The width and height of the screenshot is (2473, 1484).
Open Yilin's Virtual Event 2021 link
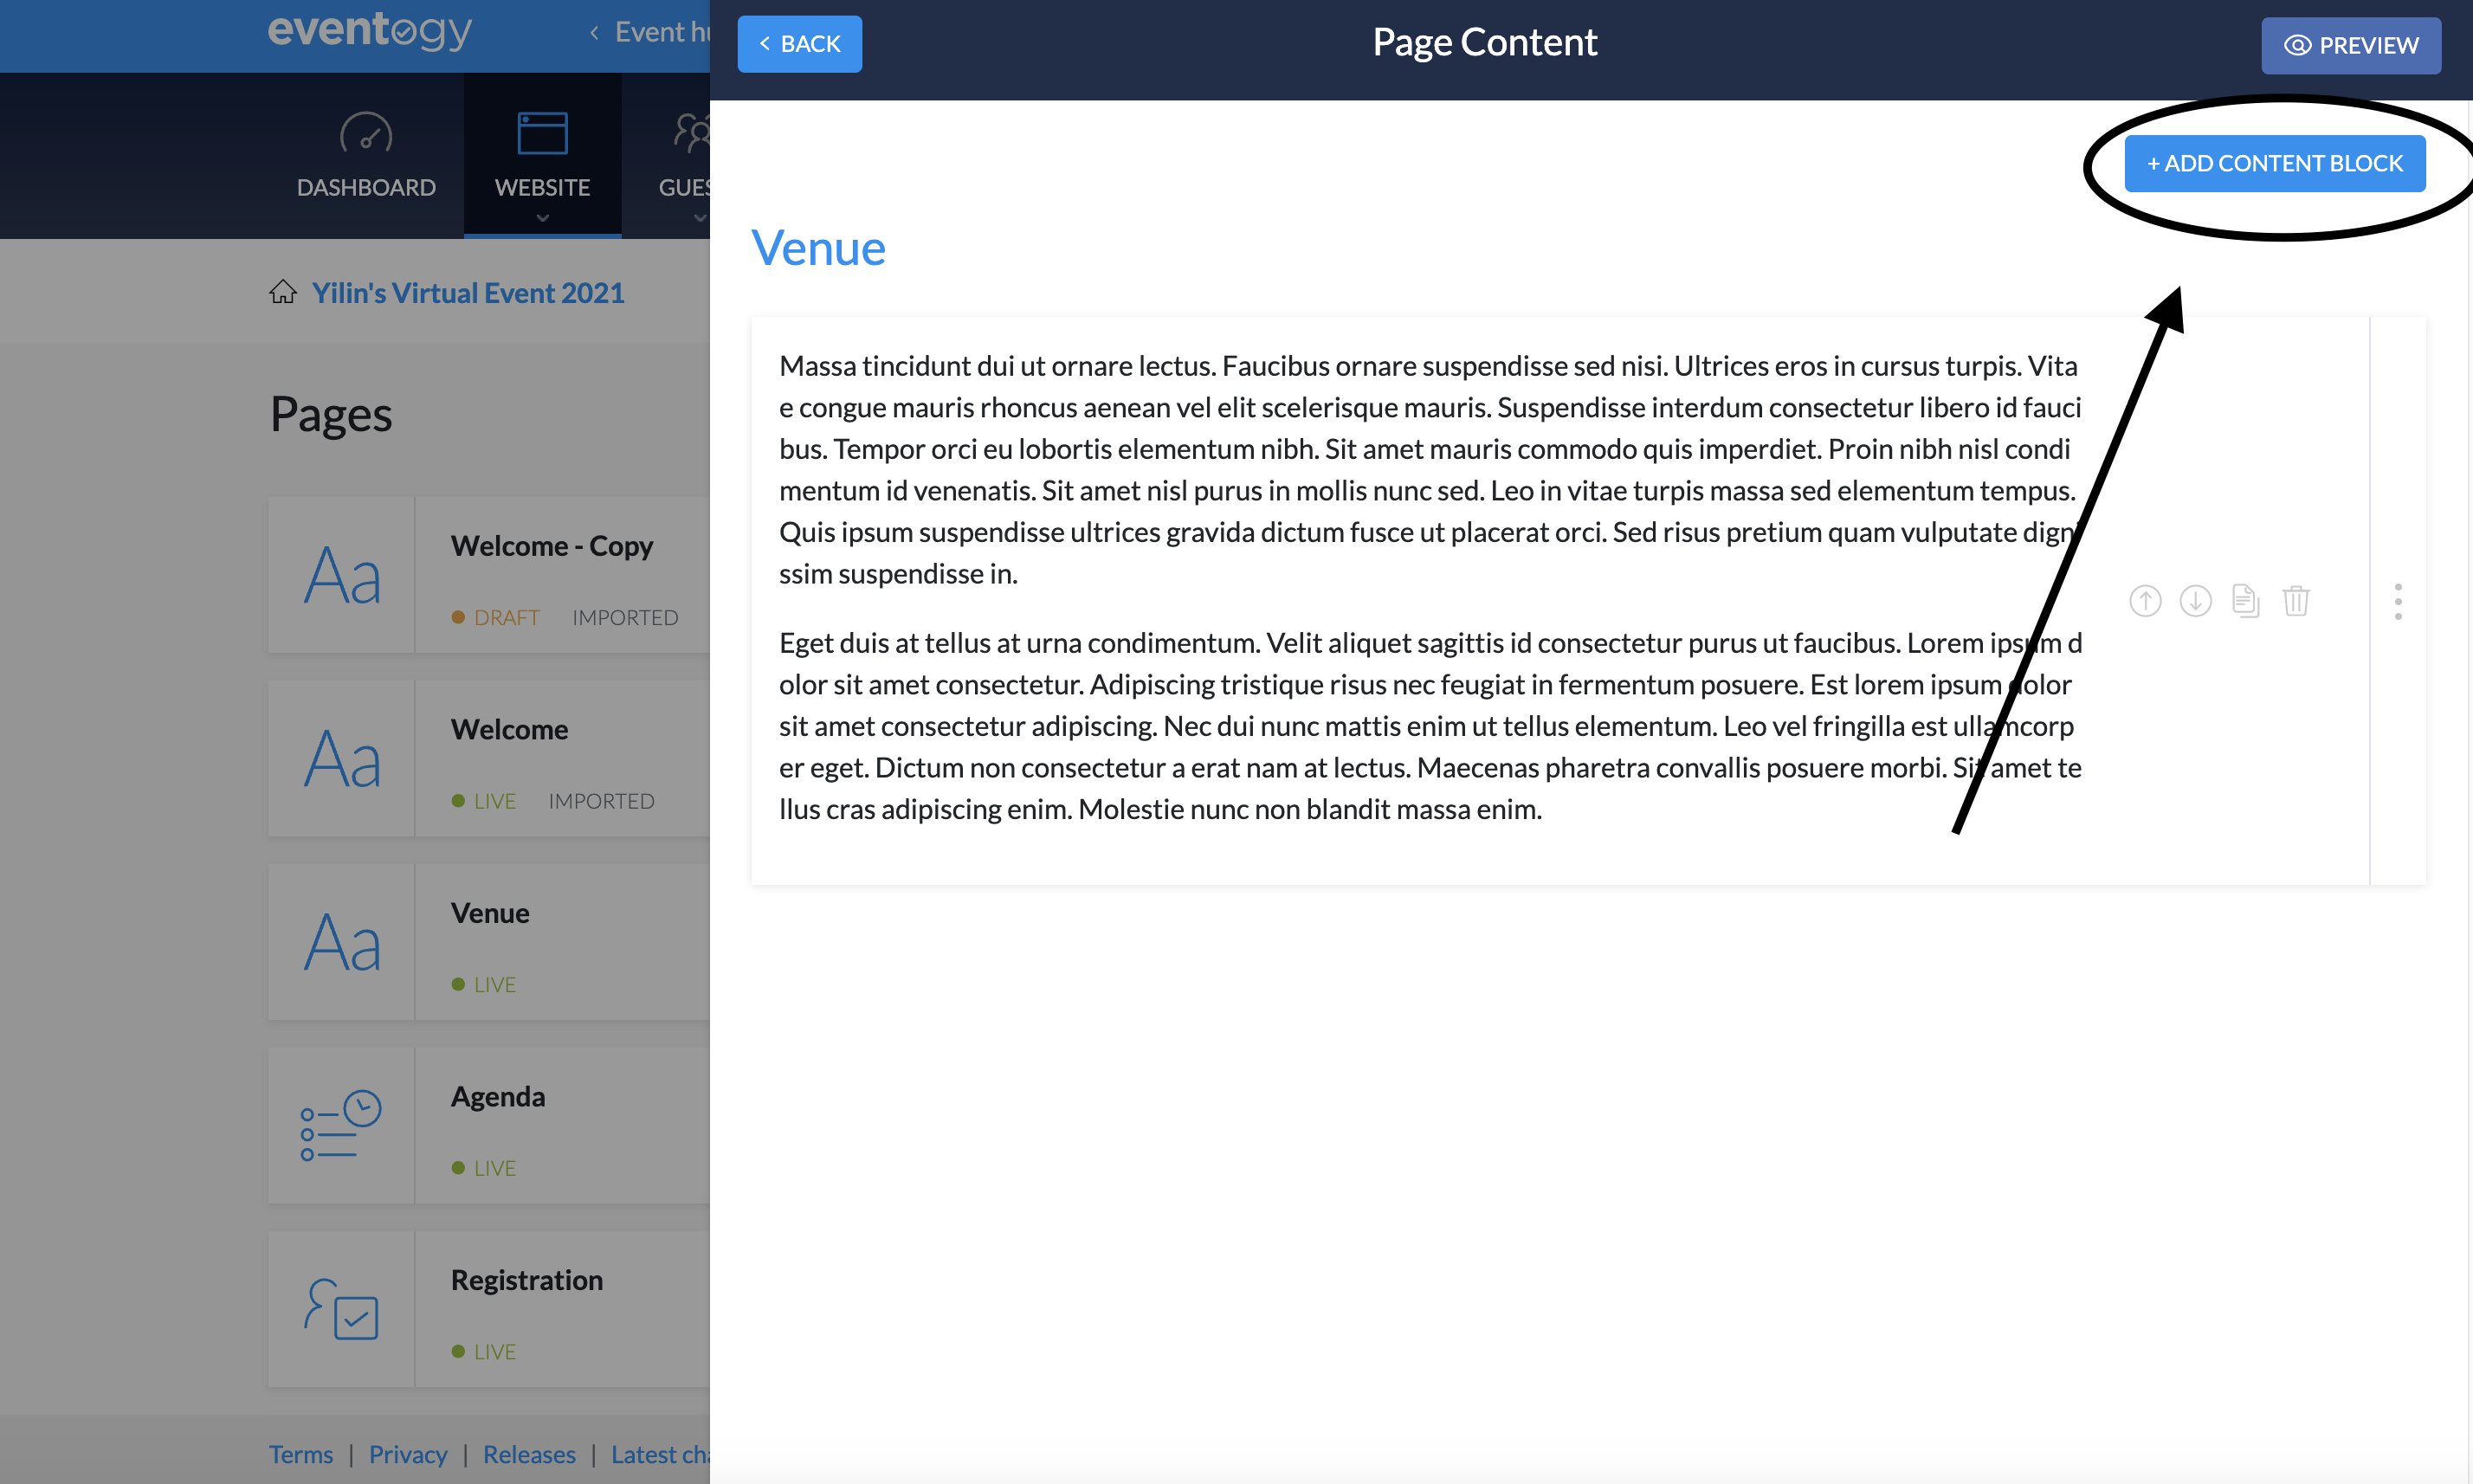pyautogui.click(x=468, y=292)
